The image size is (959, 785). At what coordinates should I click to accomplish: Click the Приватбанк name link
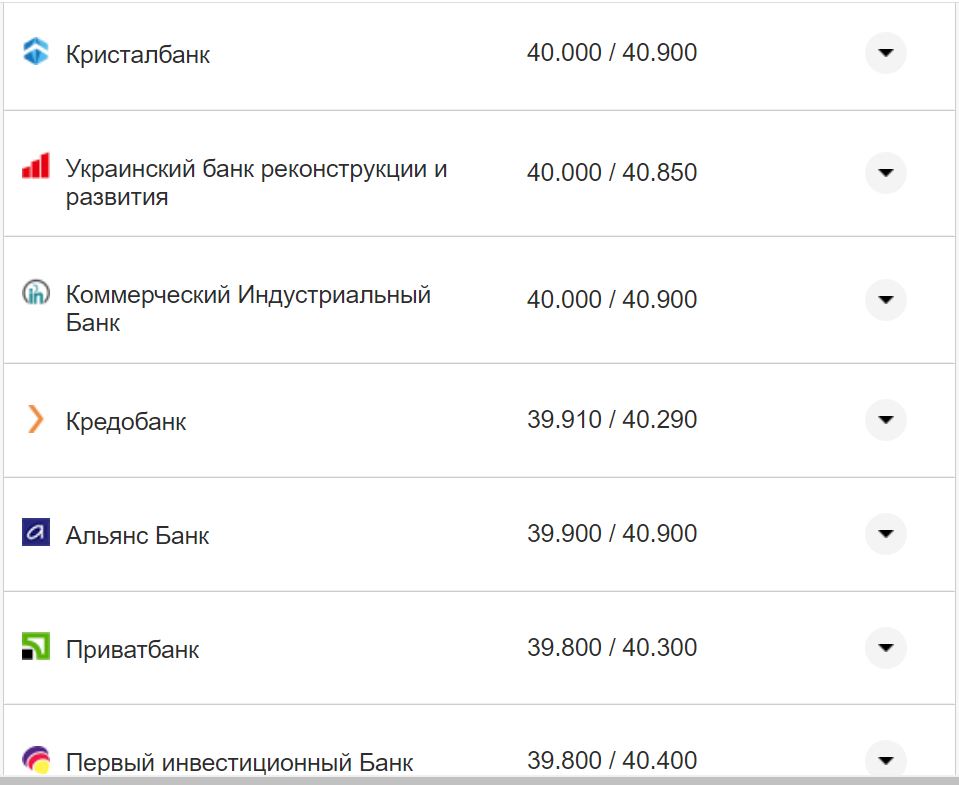134,648
